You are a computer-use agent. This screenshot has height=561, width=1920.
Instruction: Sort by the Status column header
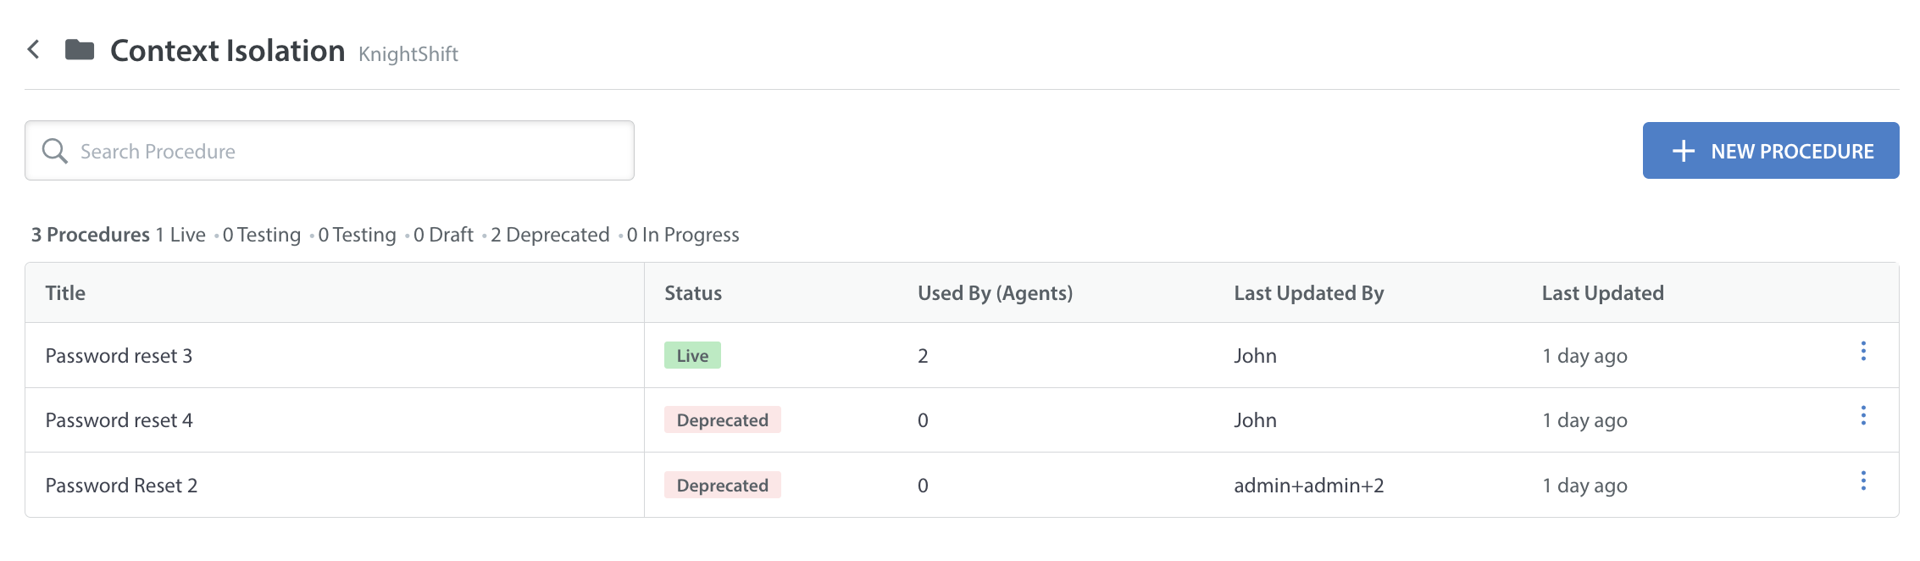693,293
